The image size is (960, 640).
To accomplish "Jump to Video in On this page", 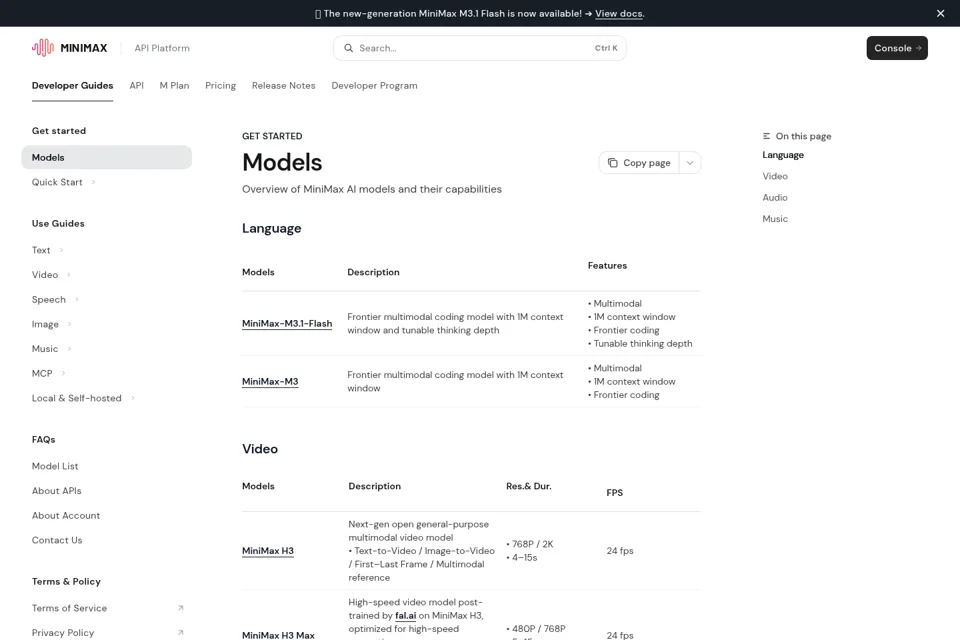I will [775, 176].
